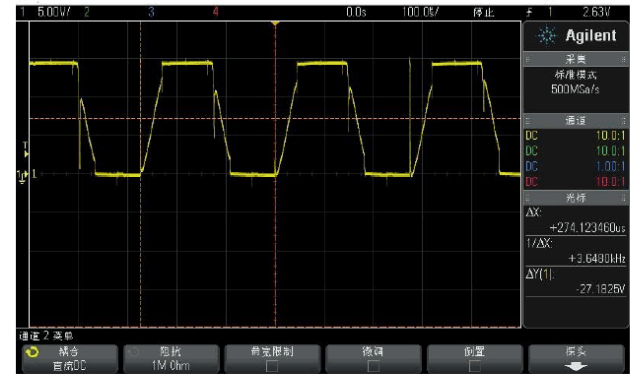
Task: Click the trigger level T marker
Action: tap(26, 149)
